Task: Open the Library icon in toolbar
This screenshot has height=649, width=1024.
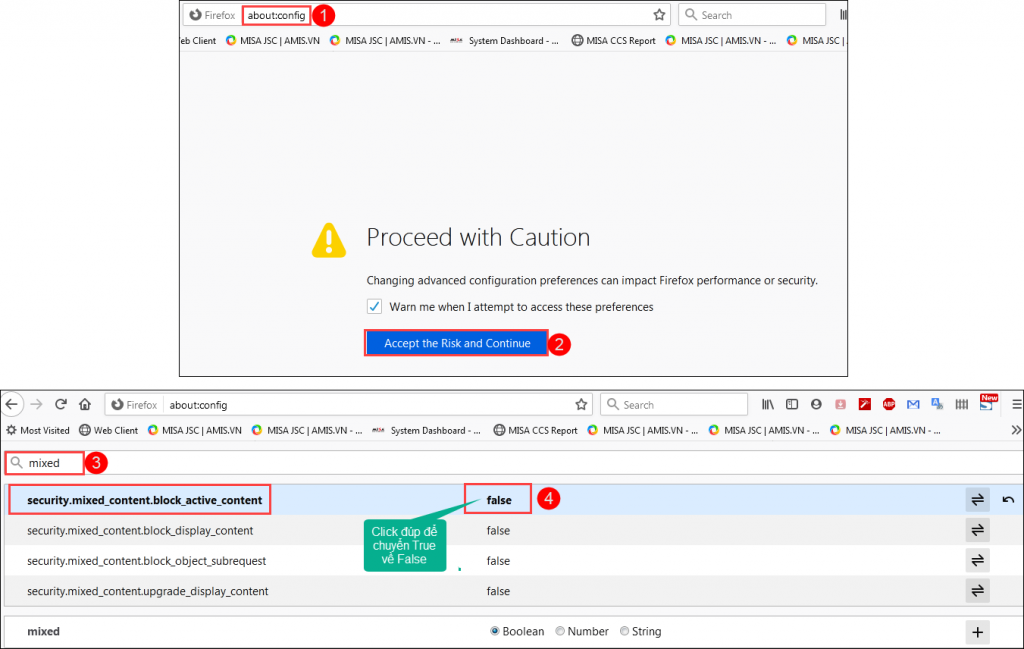Action: (x=768, y=405)
